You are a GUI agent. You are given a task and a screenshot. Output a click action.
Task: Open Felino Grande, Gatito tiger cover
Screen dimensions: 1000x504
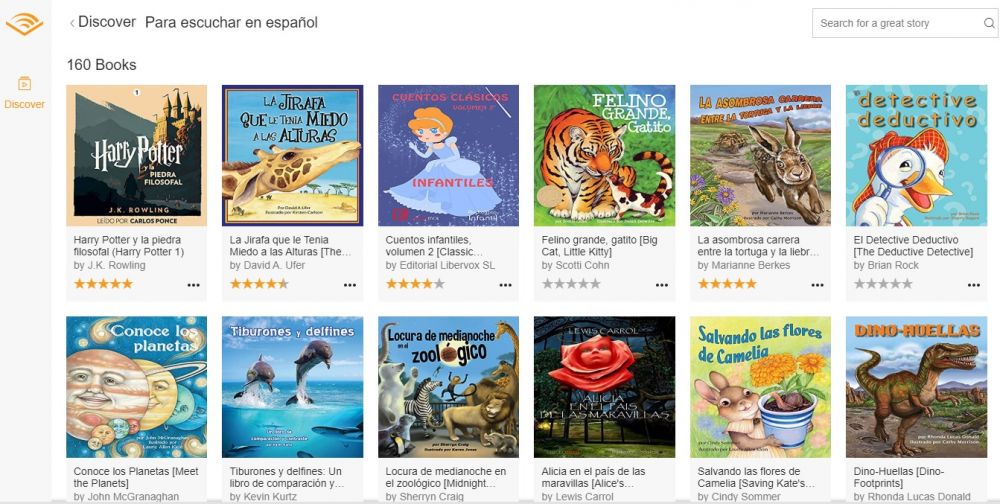604,156
